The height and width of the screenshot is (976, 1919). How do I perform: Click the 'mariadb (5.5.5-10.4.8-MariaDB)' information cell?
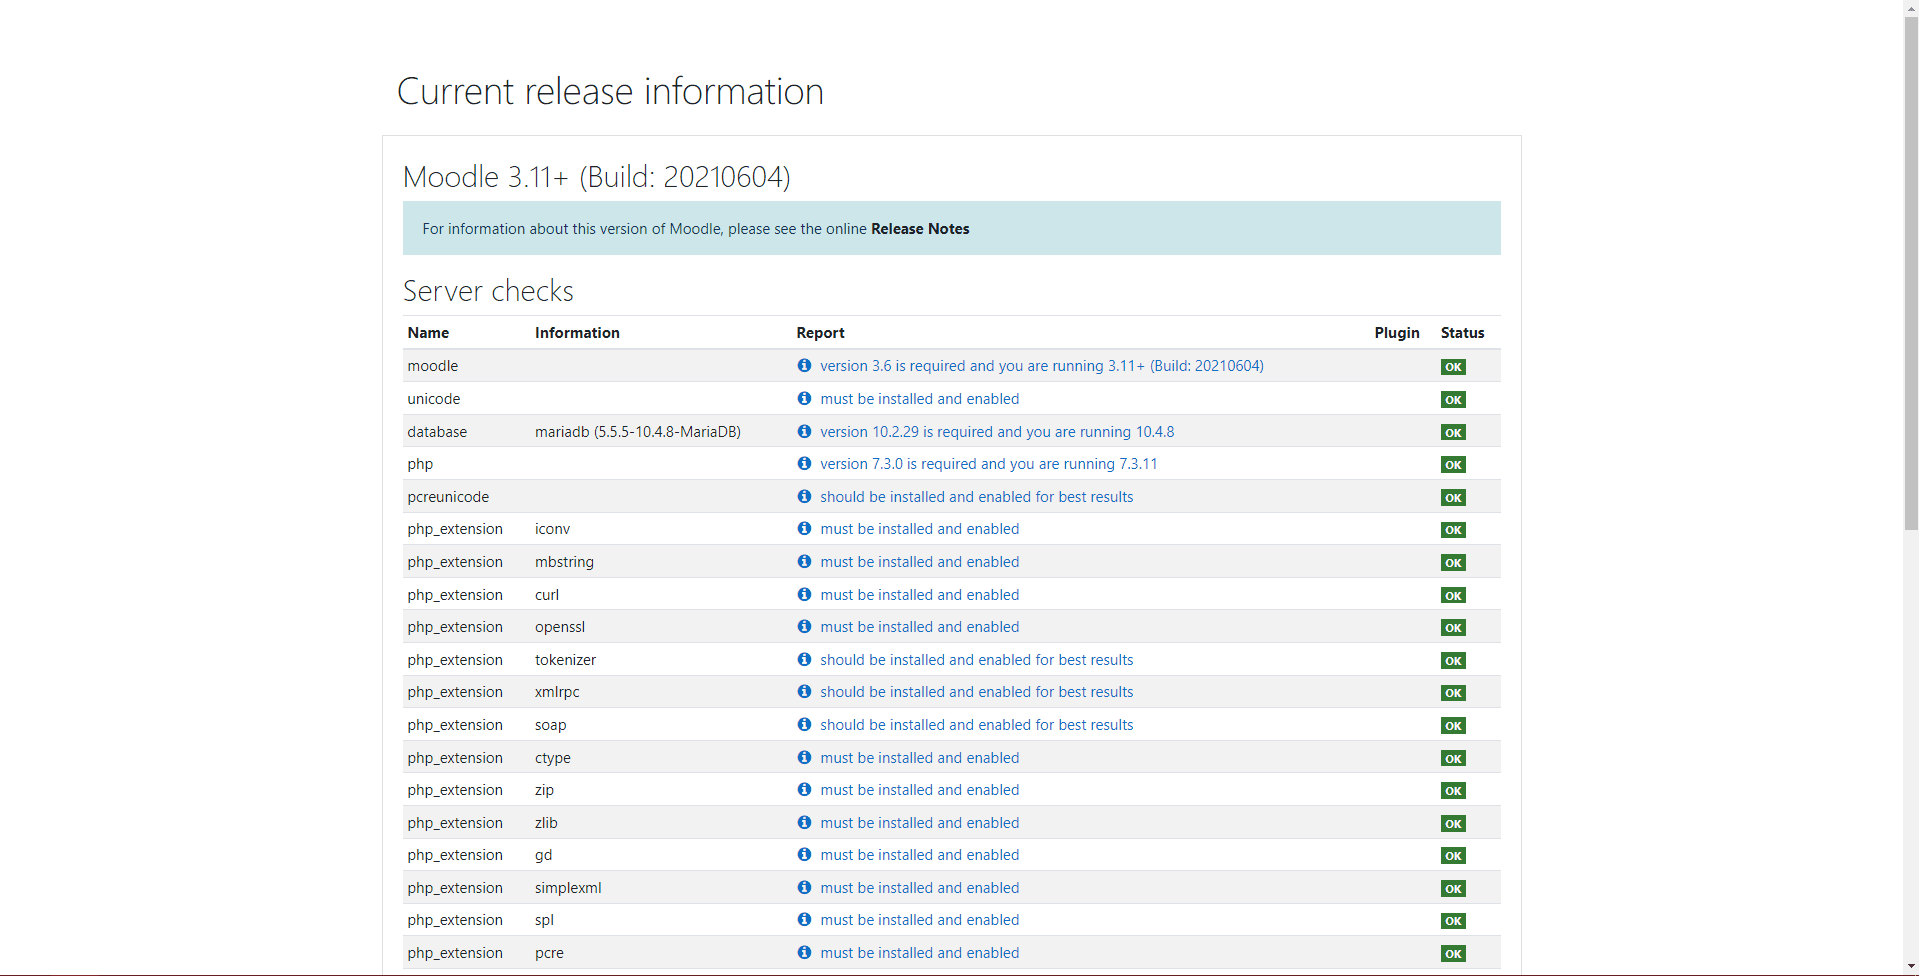click(x=638, y=432)
